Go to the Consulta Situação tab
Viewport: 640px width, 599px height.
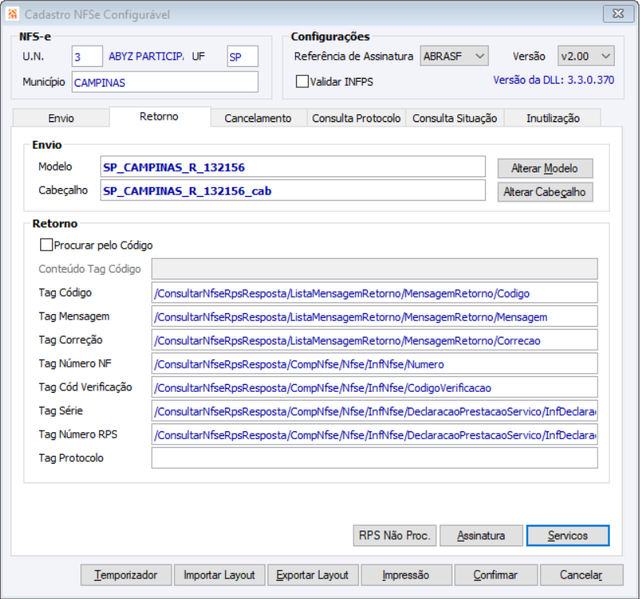click(455, 118)
